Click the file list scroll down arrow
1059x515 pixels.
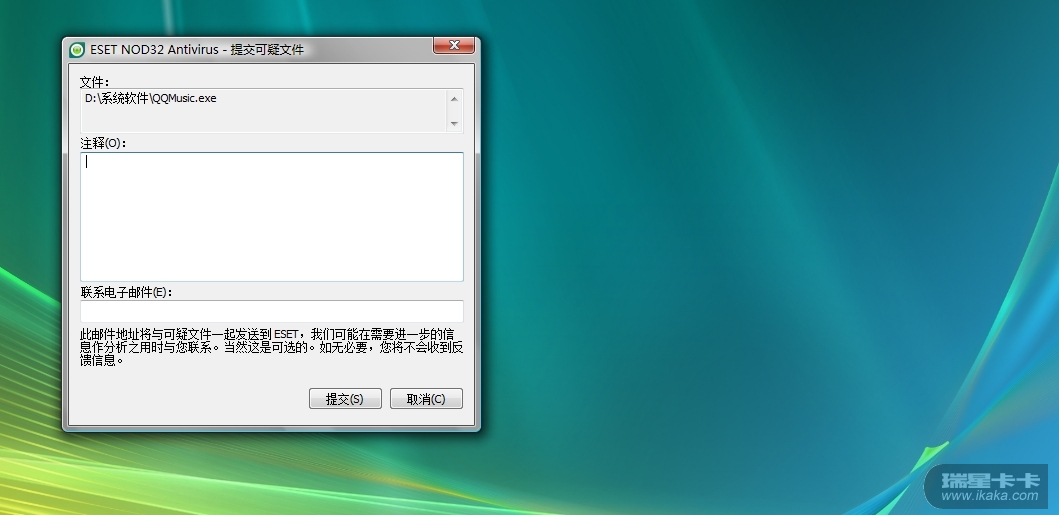click(454, 124)
